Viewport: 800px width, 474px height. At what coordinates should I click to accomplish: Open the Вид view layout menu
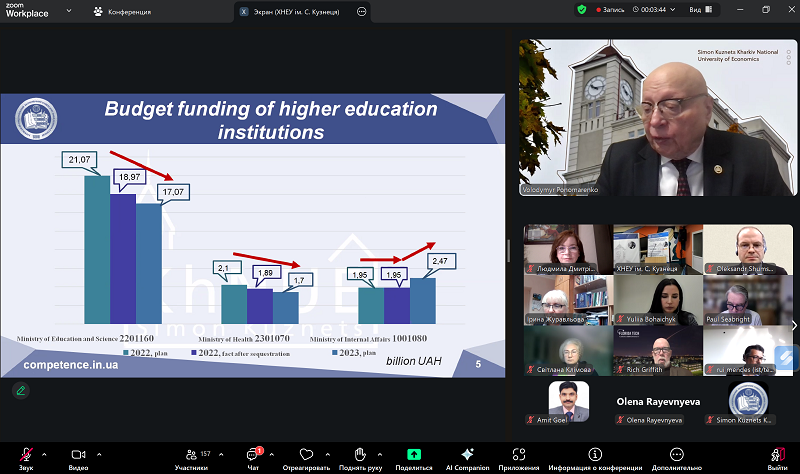(x=699, y=9)
